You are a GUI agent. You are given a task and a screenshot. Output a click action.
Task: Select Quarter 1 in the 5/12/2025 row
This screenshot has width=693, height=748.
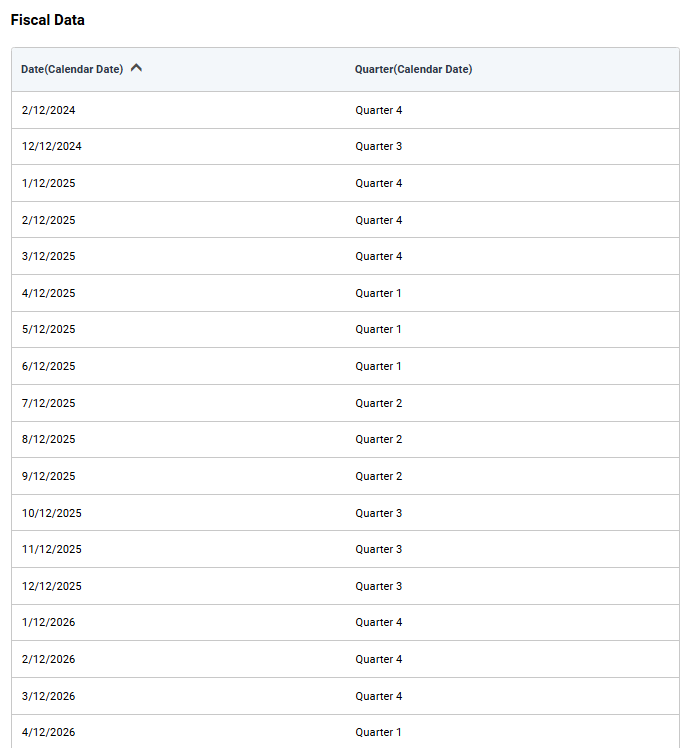378,330
